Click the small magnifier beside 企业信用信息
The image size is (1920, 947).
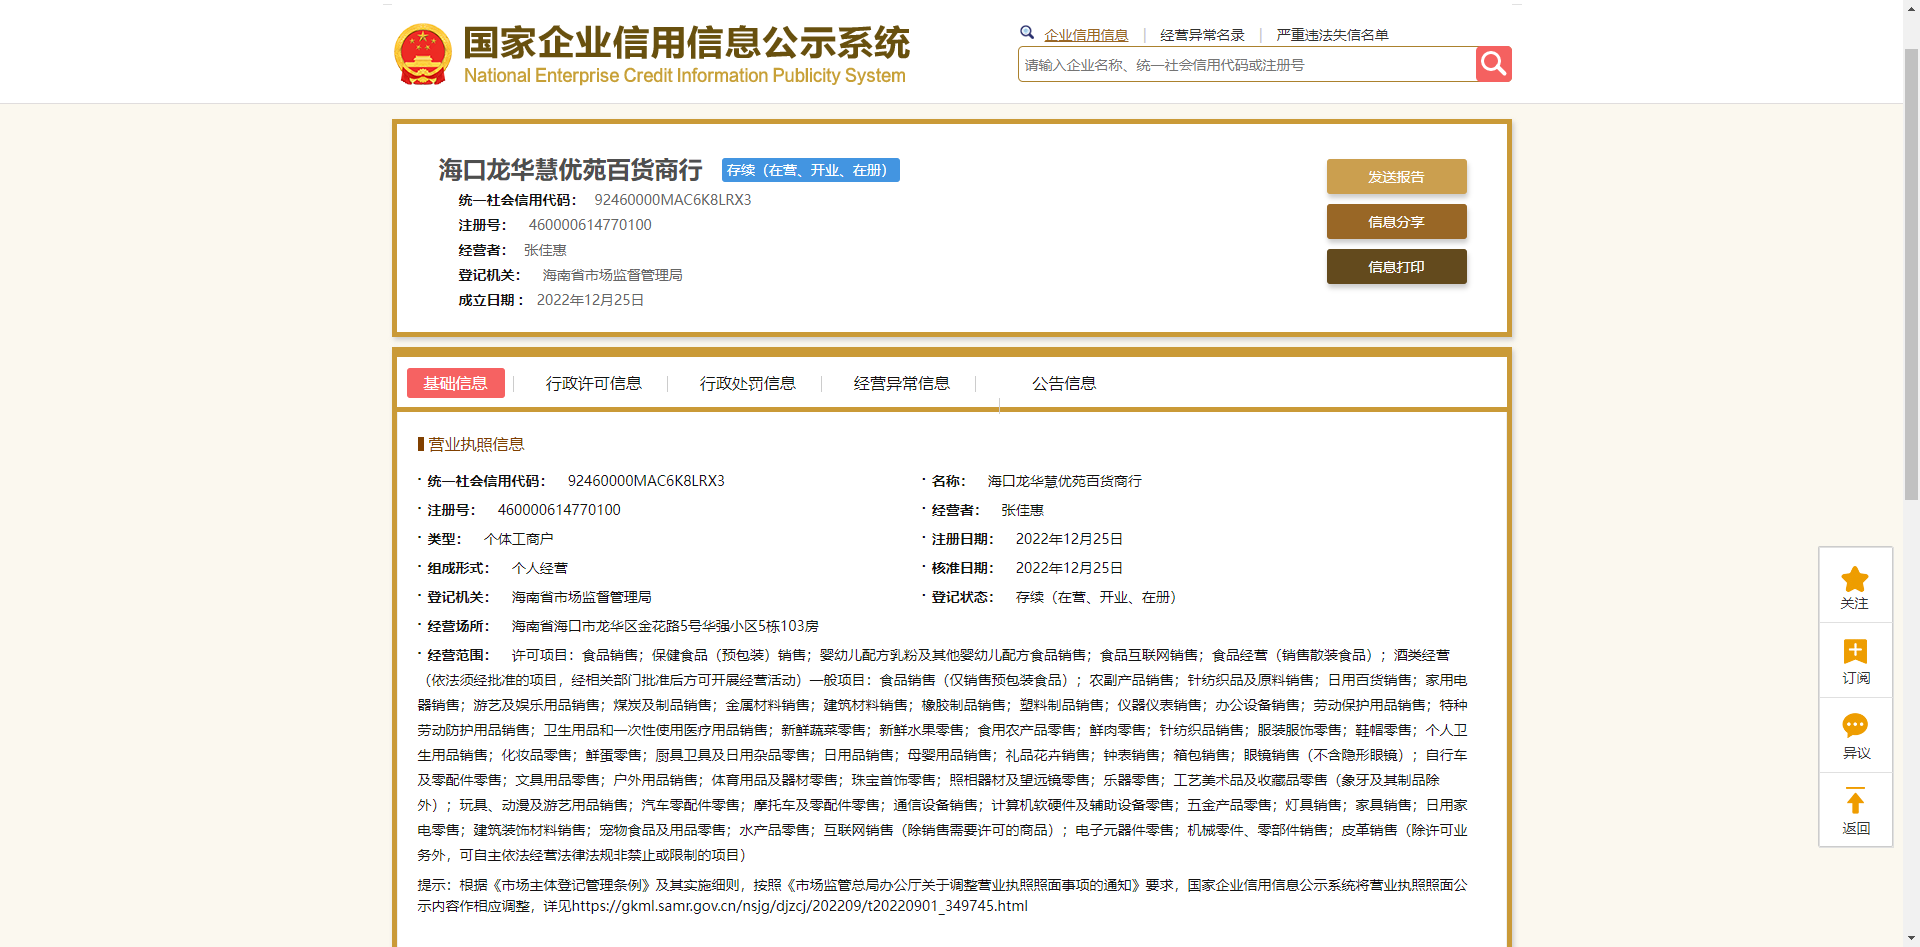[1027, 33]
